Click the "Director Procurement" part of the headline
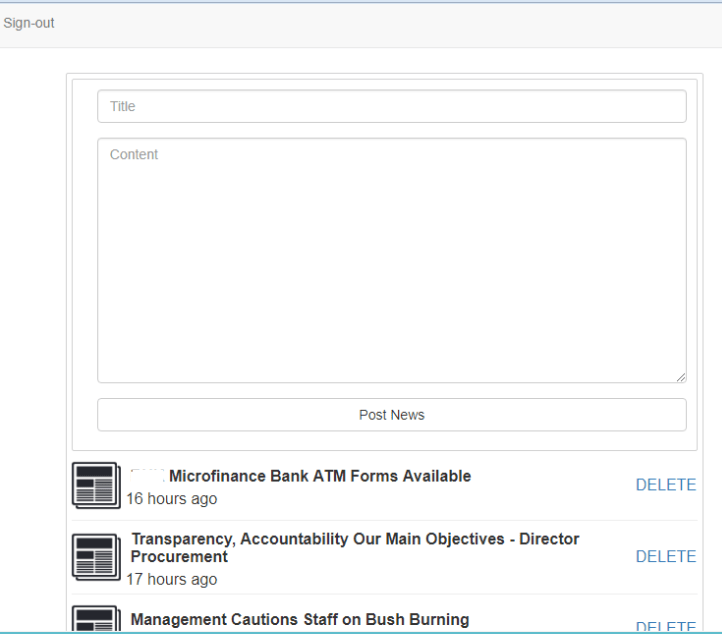The image size is (722, 634). tap(179, 556)
